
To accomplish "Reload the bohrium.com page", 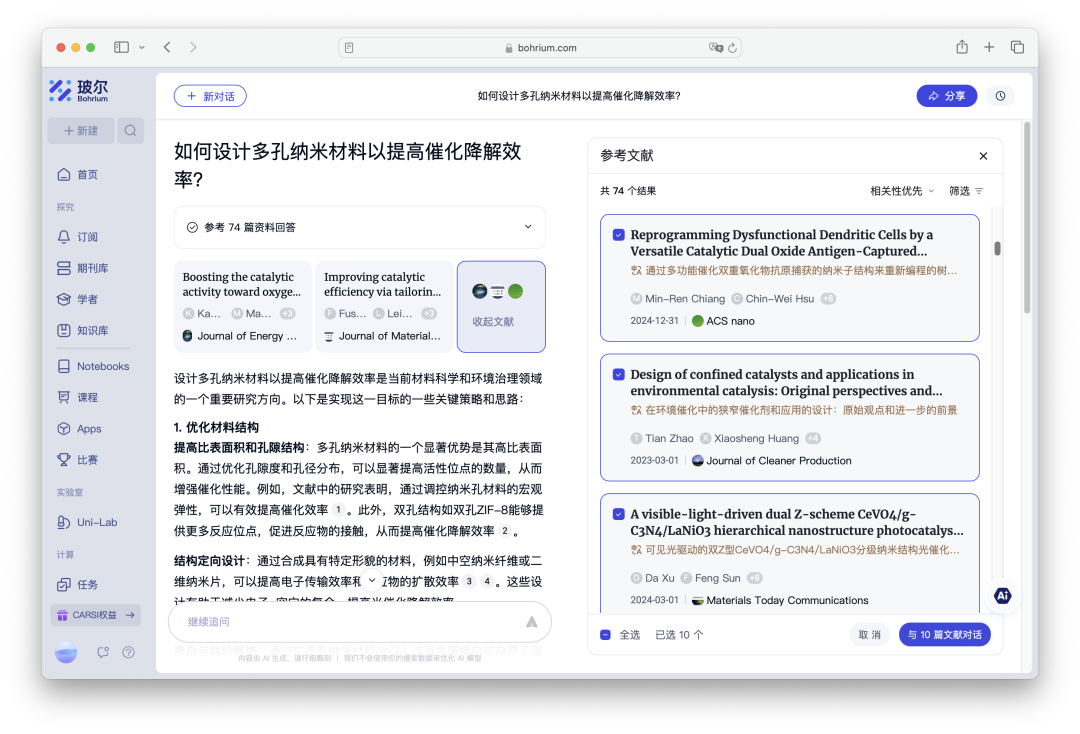I will click(733, 48).
